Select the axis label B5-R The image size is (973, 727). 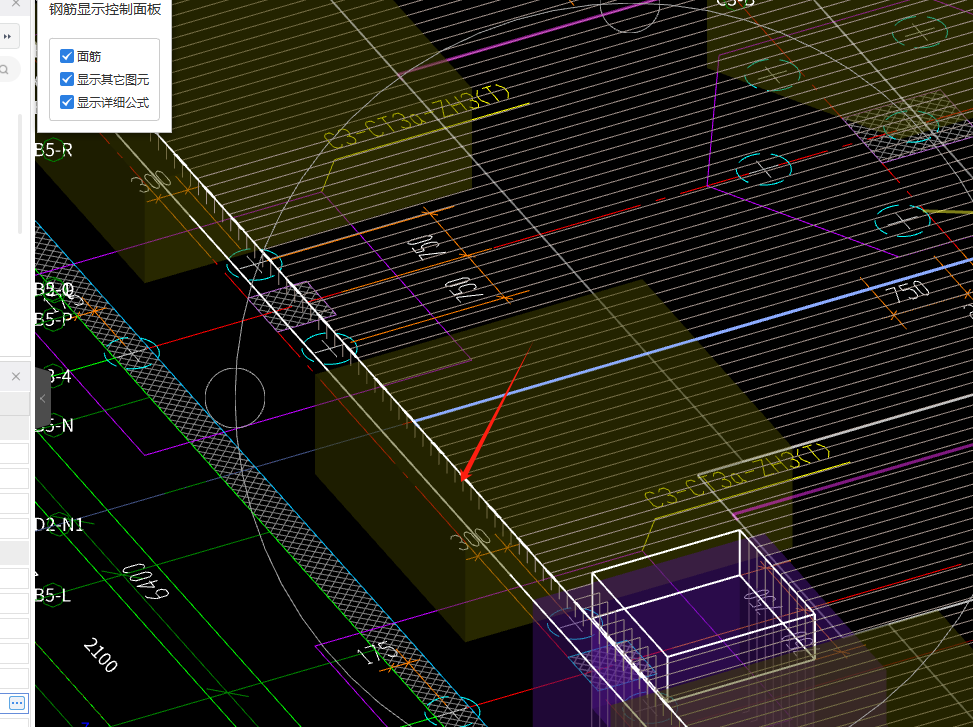tap(53, 150)
